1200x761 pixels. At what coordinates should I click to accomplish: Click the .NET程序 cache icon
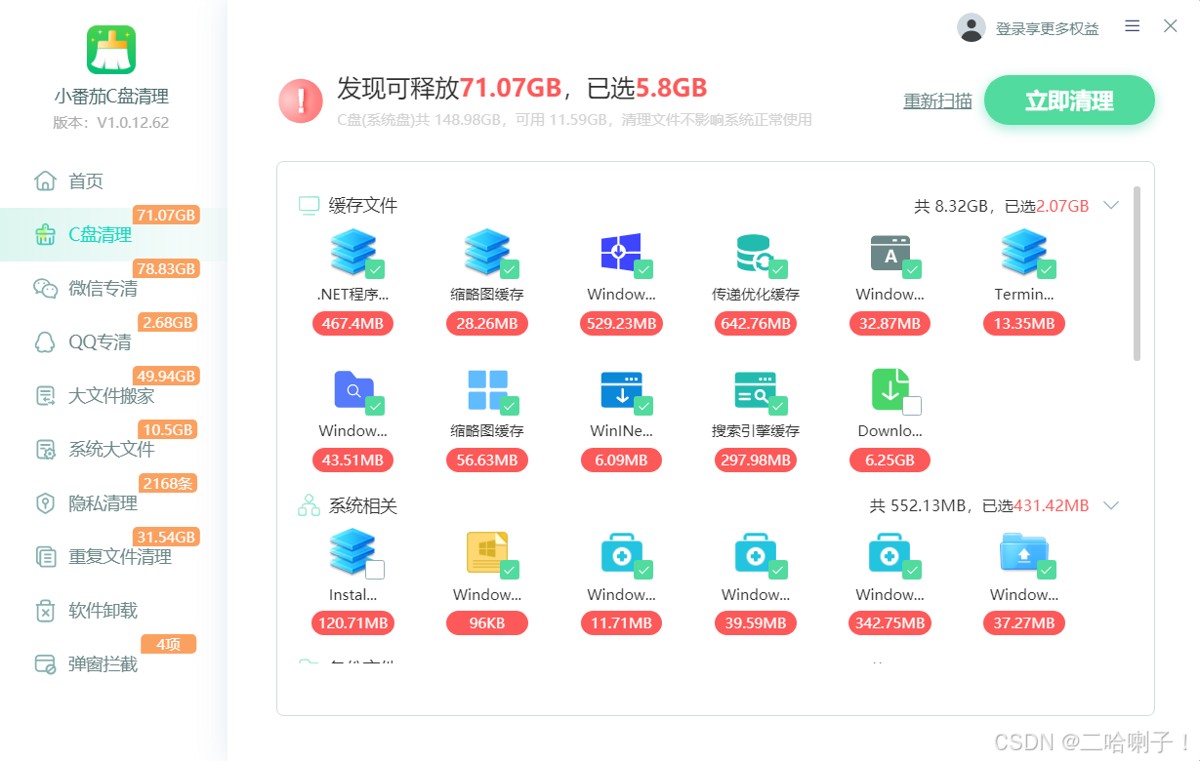coord(352,253)
